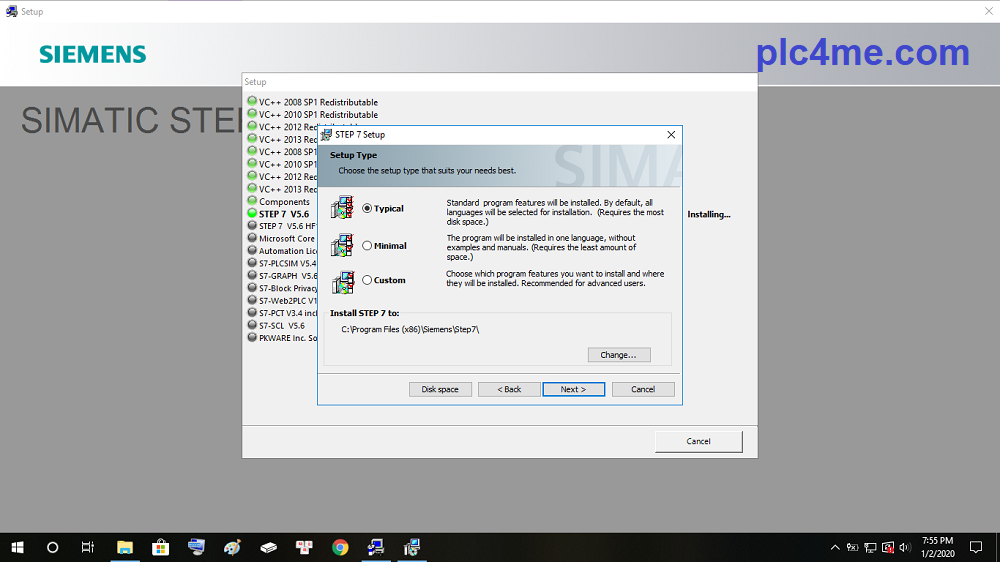
Task: Open Task View on the taskbar
Action: [x=88, y=547]
